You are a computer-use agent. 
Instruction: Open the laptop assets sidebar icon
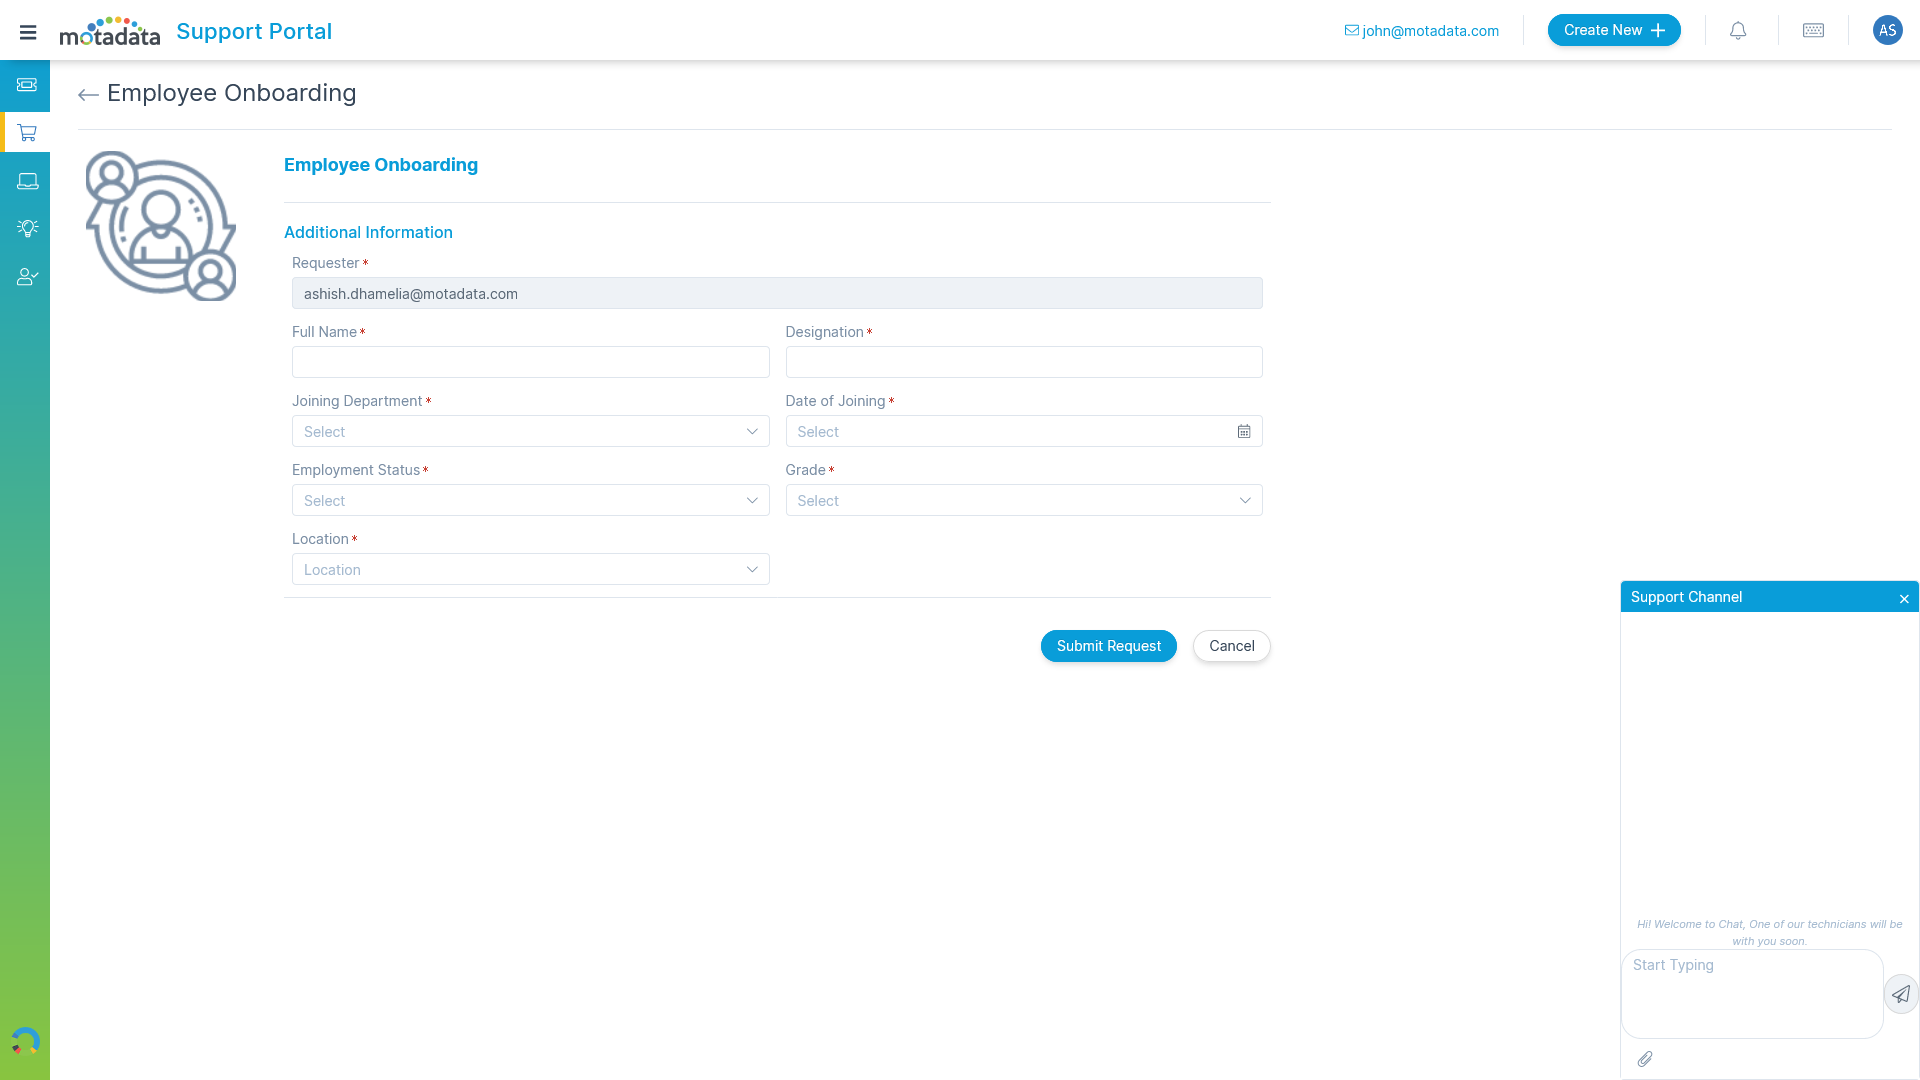[27, 181]
